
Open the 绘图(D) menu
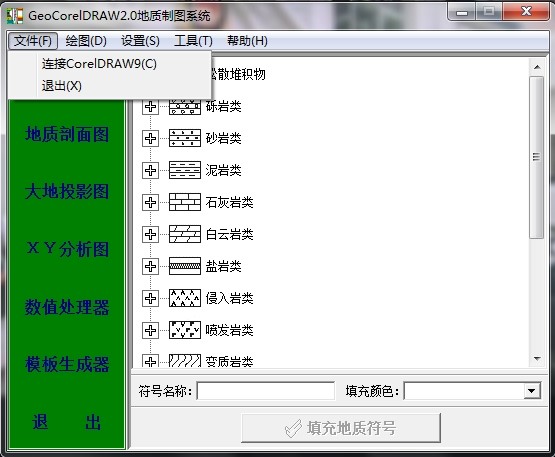pyautogui.click(x=86, y=41)
